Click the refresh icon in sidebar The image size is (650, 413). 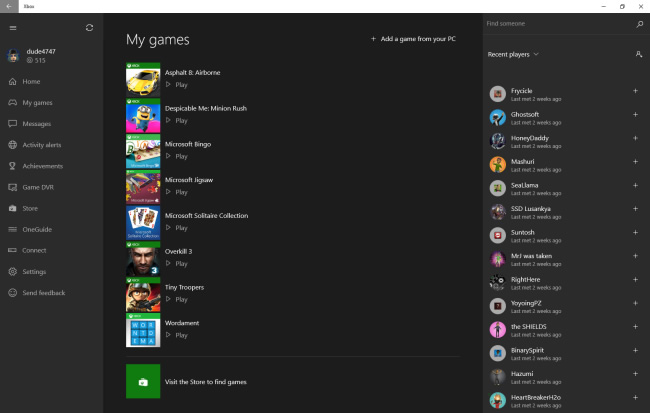click(89, 28)
